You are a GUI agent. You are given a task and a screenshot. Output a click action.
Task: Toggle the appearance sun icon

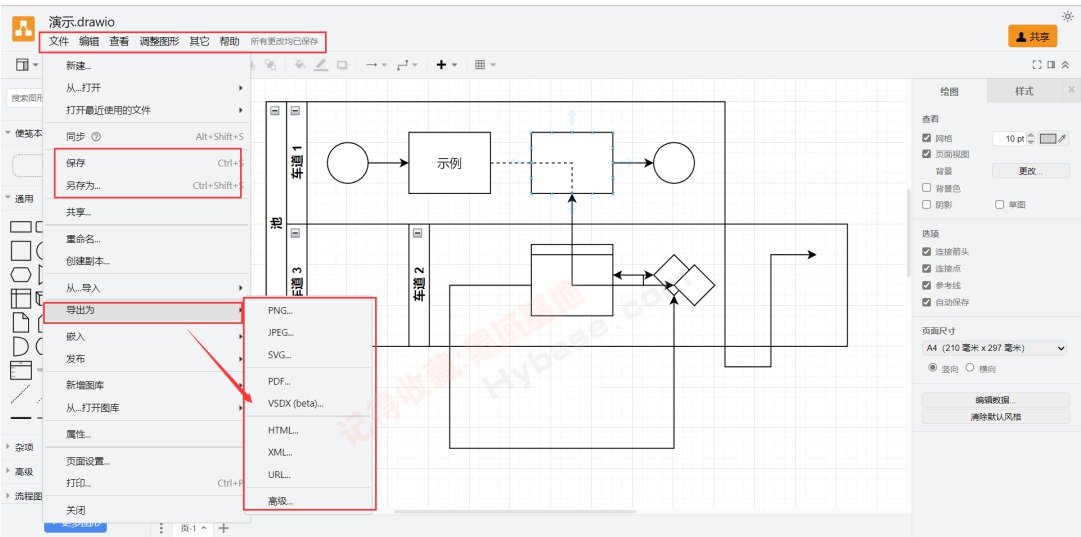[x=1068, y=16]
